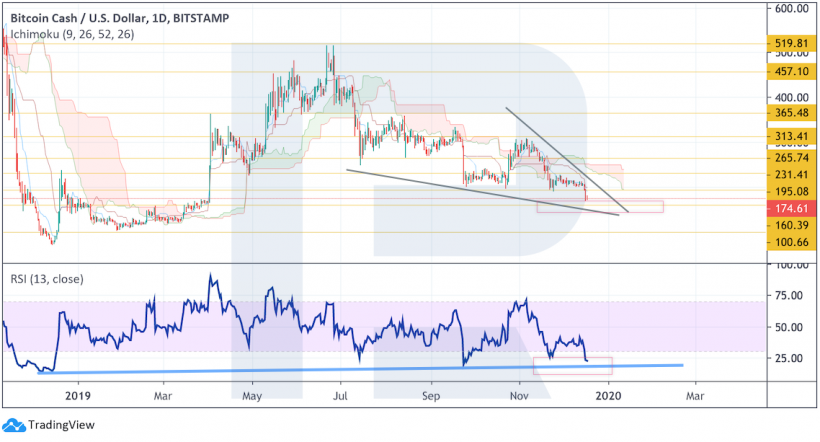Select the 195.08 price level label
This screenshot has width=820, height=442.
pyautogui.click(x=791, y=191)
